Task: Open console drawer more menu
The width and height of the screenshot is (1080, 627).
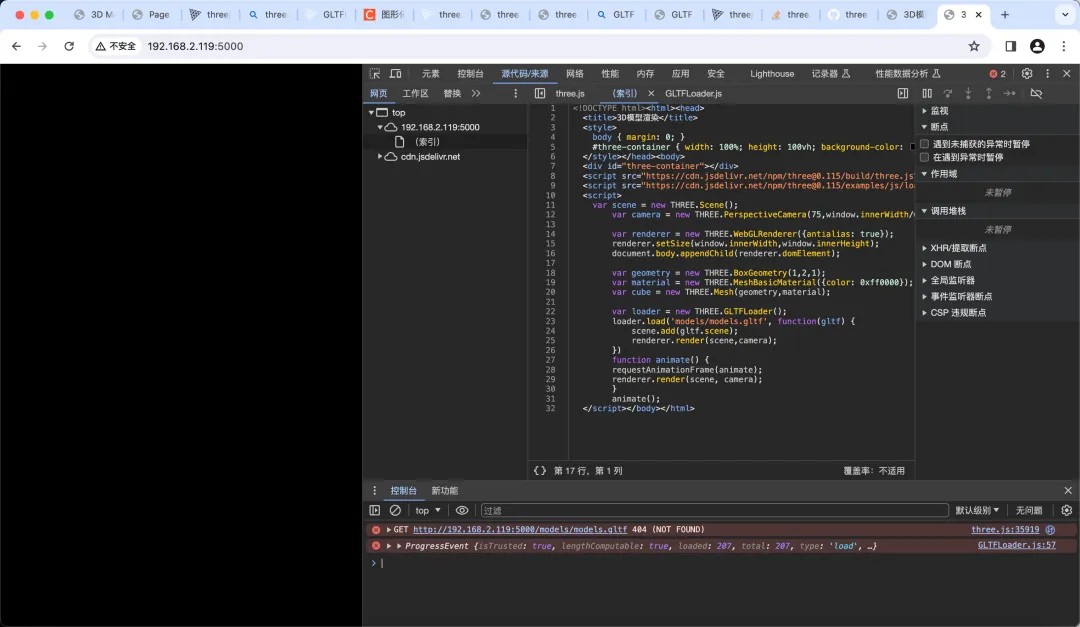Action: [x=375, y=491]
